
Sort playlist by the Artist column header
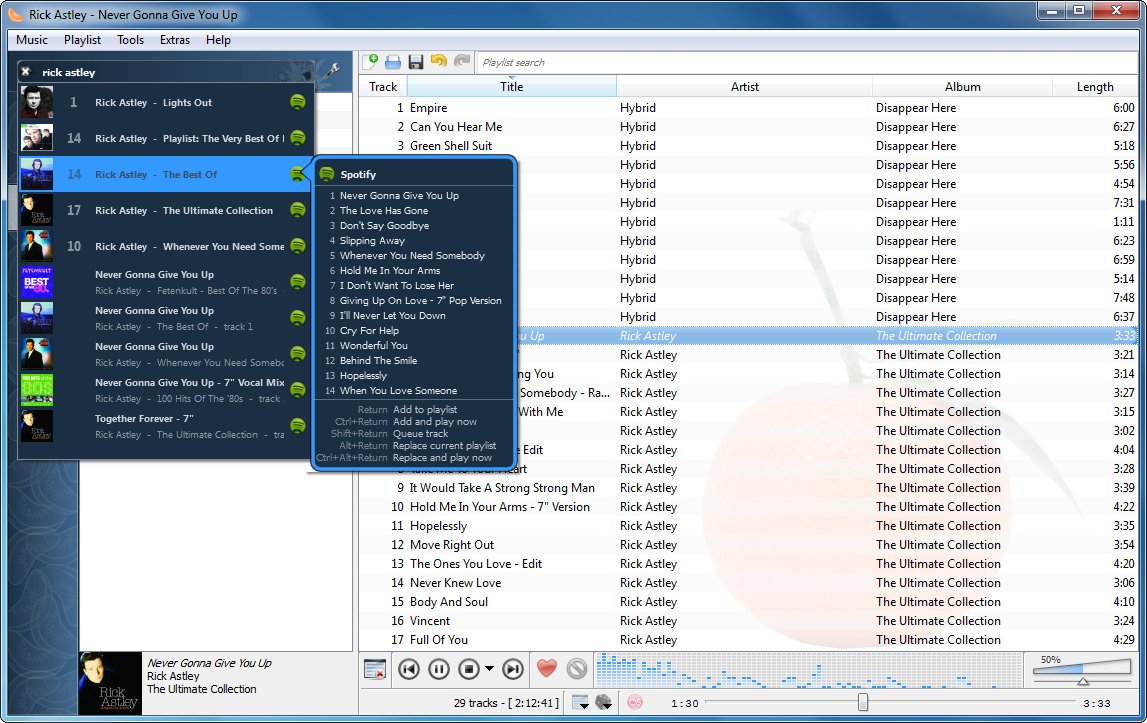click(x=745, y=86)
